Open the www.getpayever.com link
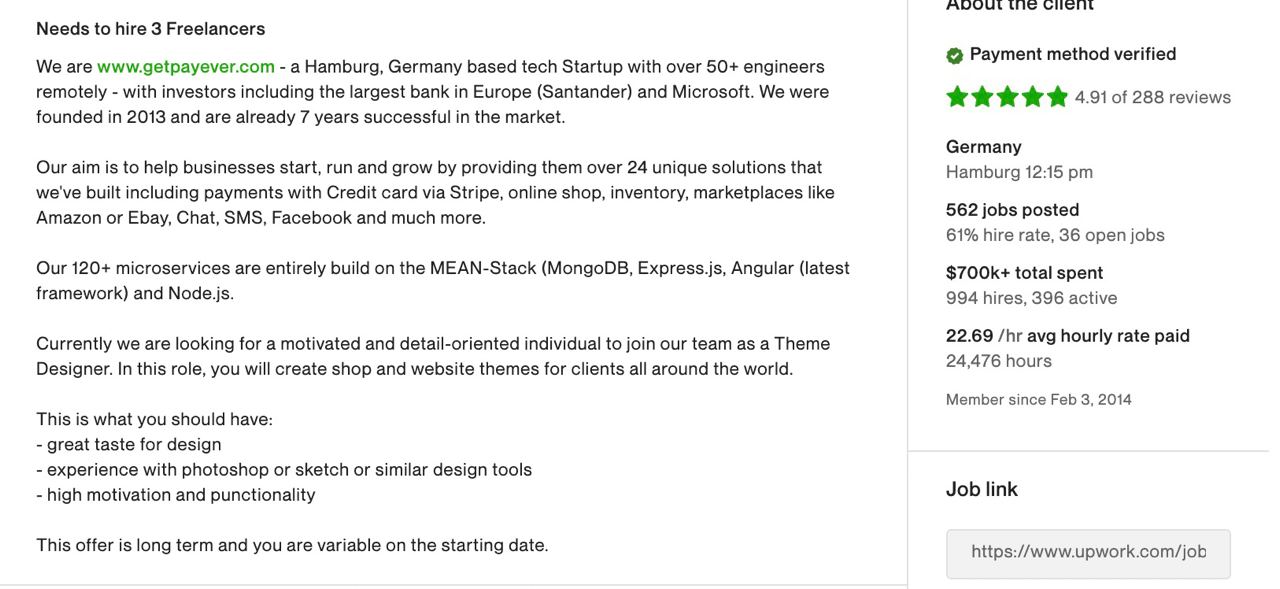The width and height of the screenshot is (1280, 589). point(186,67)
